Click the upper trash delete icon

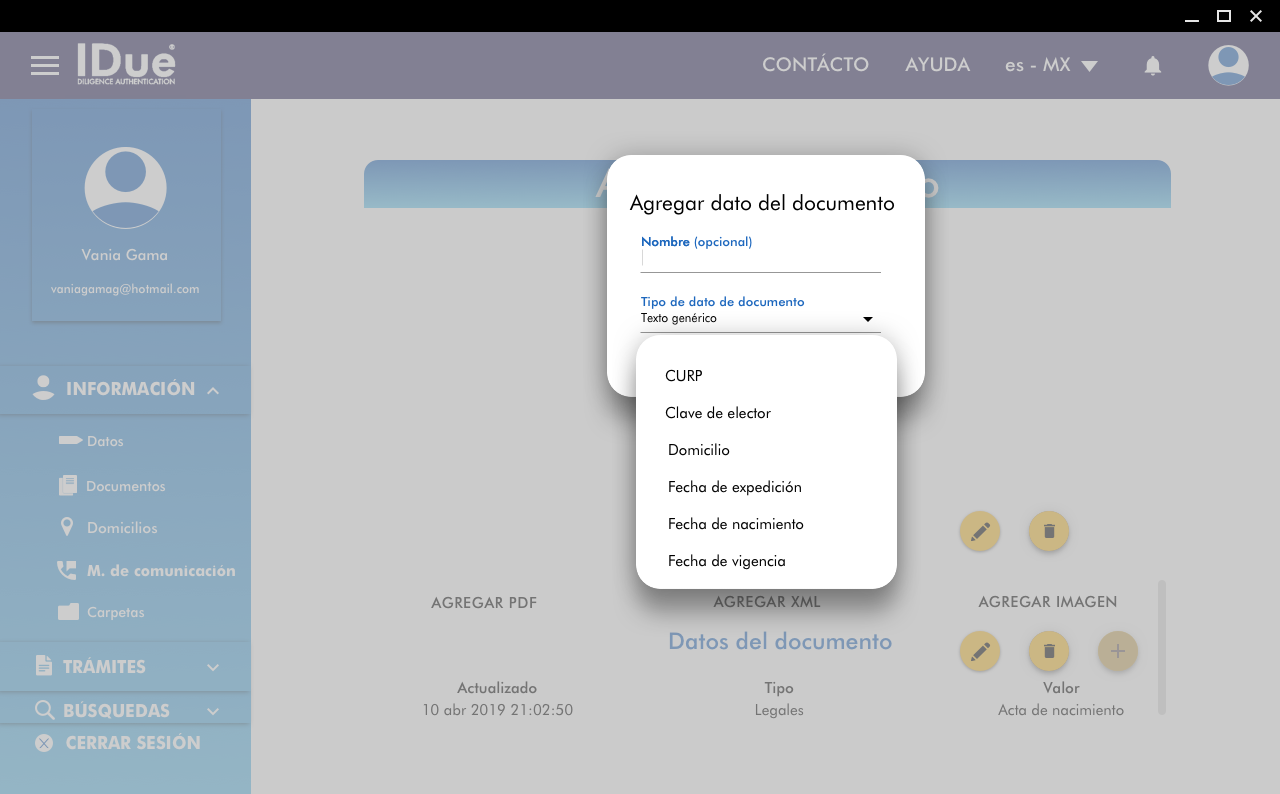[1048, 531]
